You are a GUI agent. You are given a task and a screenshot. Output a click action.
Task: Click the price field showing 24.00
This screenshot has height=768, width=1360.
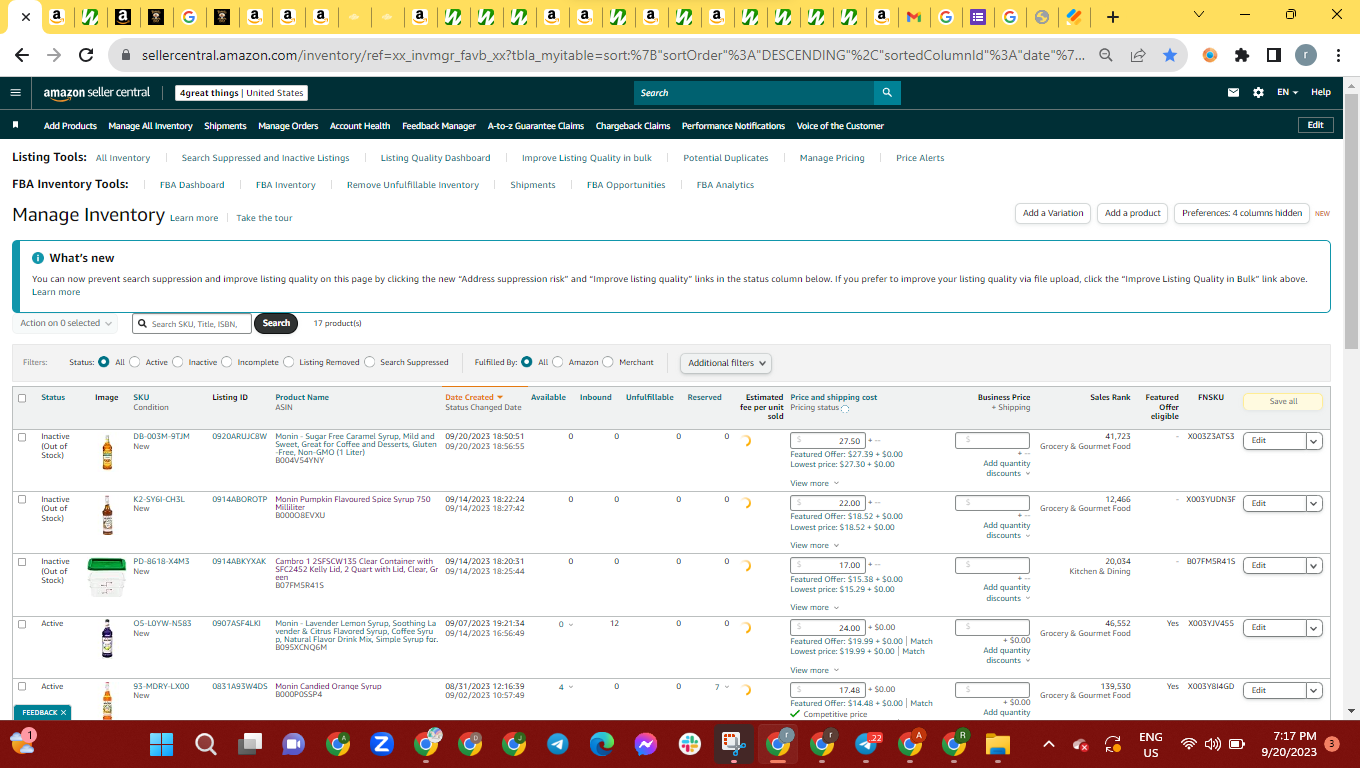click(828, 628)
